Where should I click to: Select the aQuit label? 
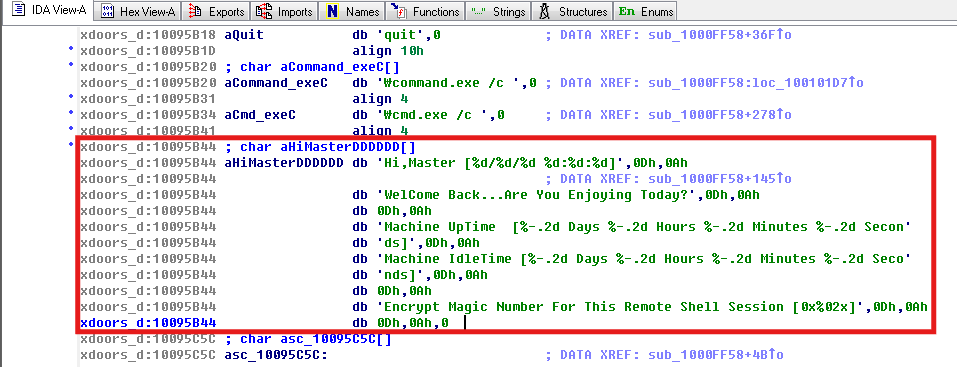point(244,35)
